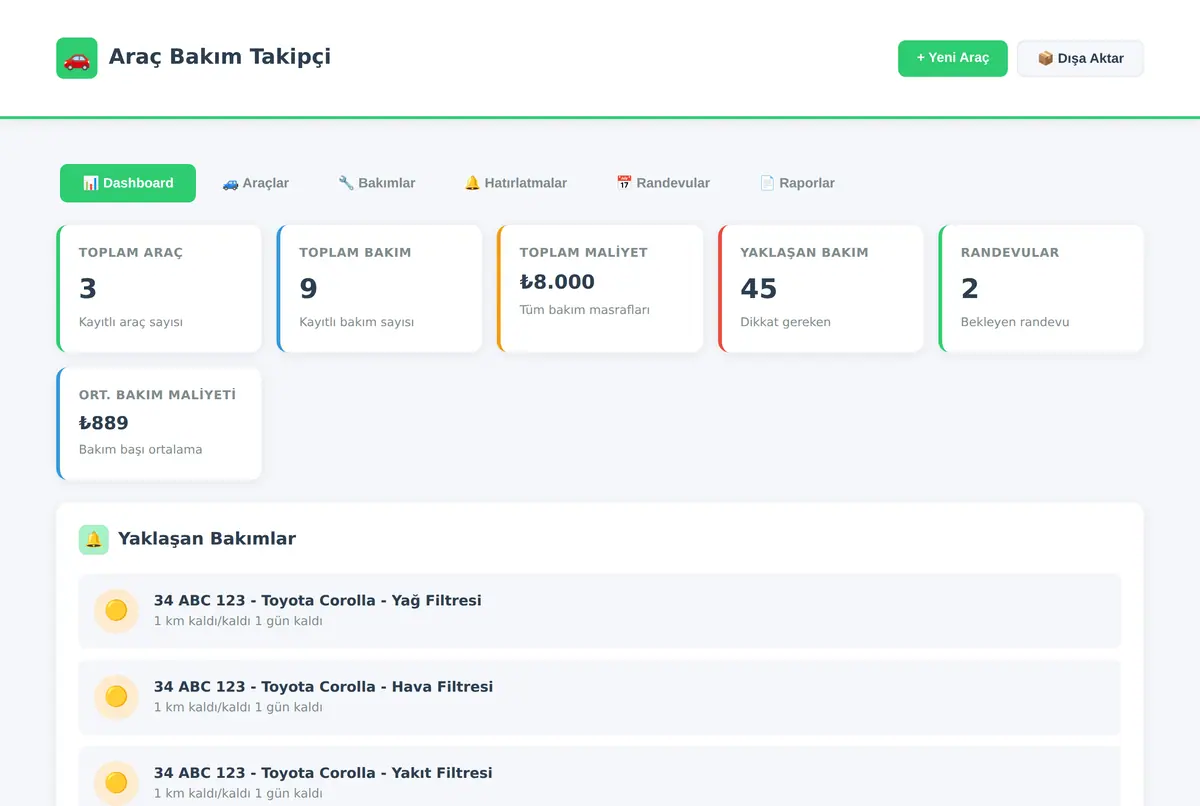Open the Dashboard tab
Image resolution: width=1200 pixels, height=806 pixels.
[128, 183]
